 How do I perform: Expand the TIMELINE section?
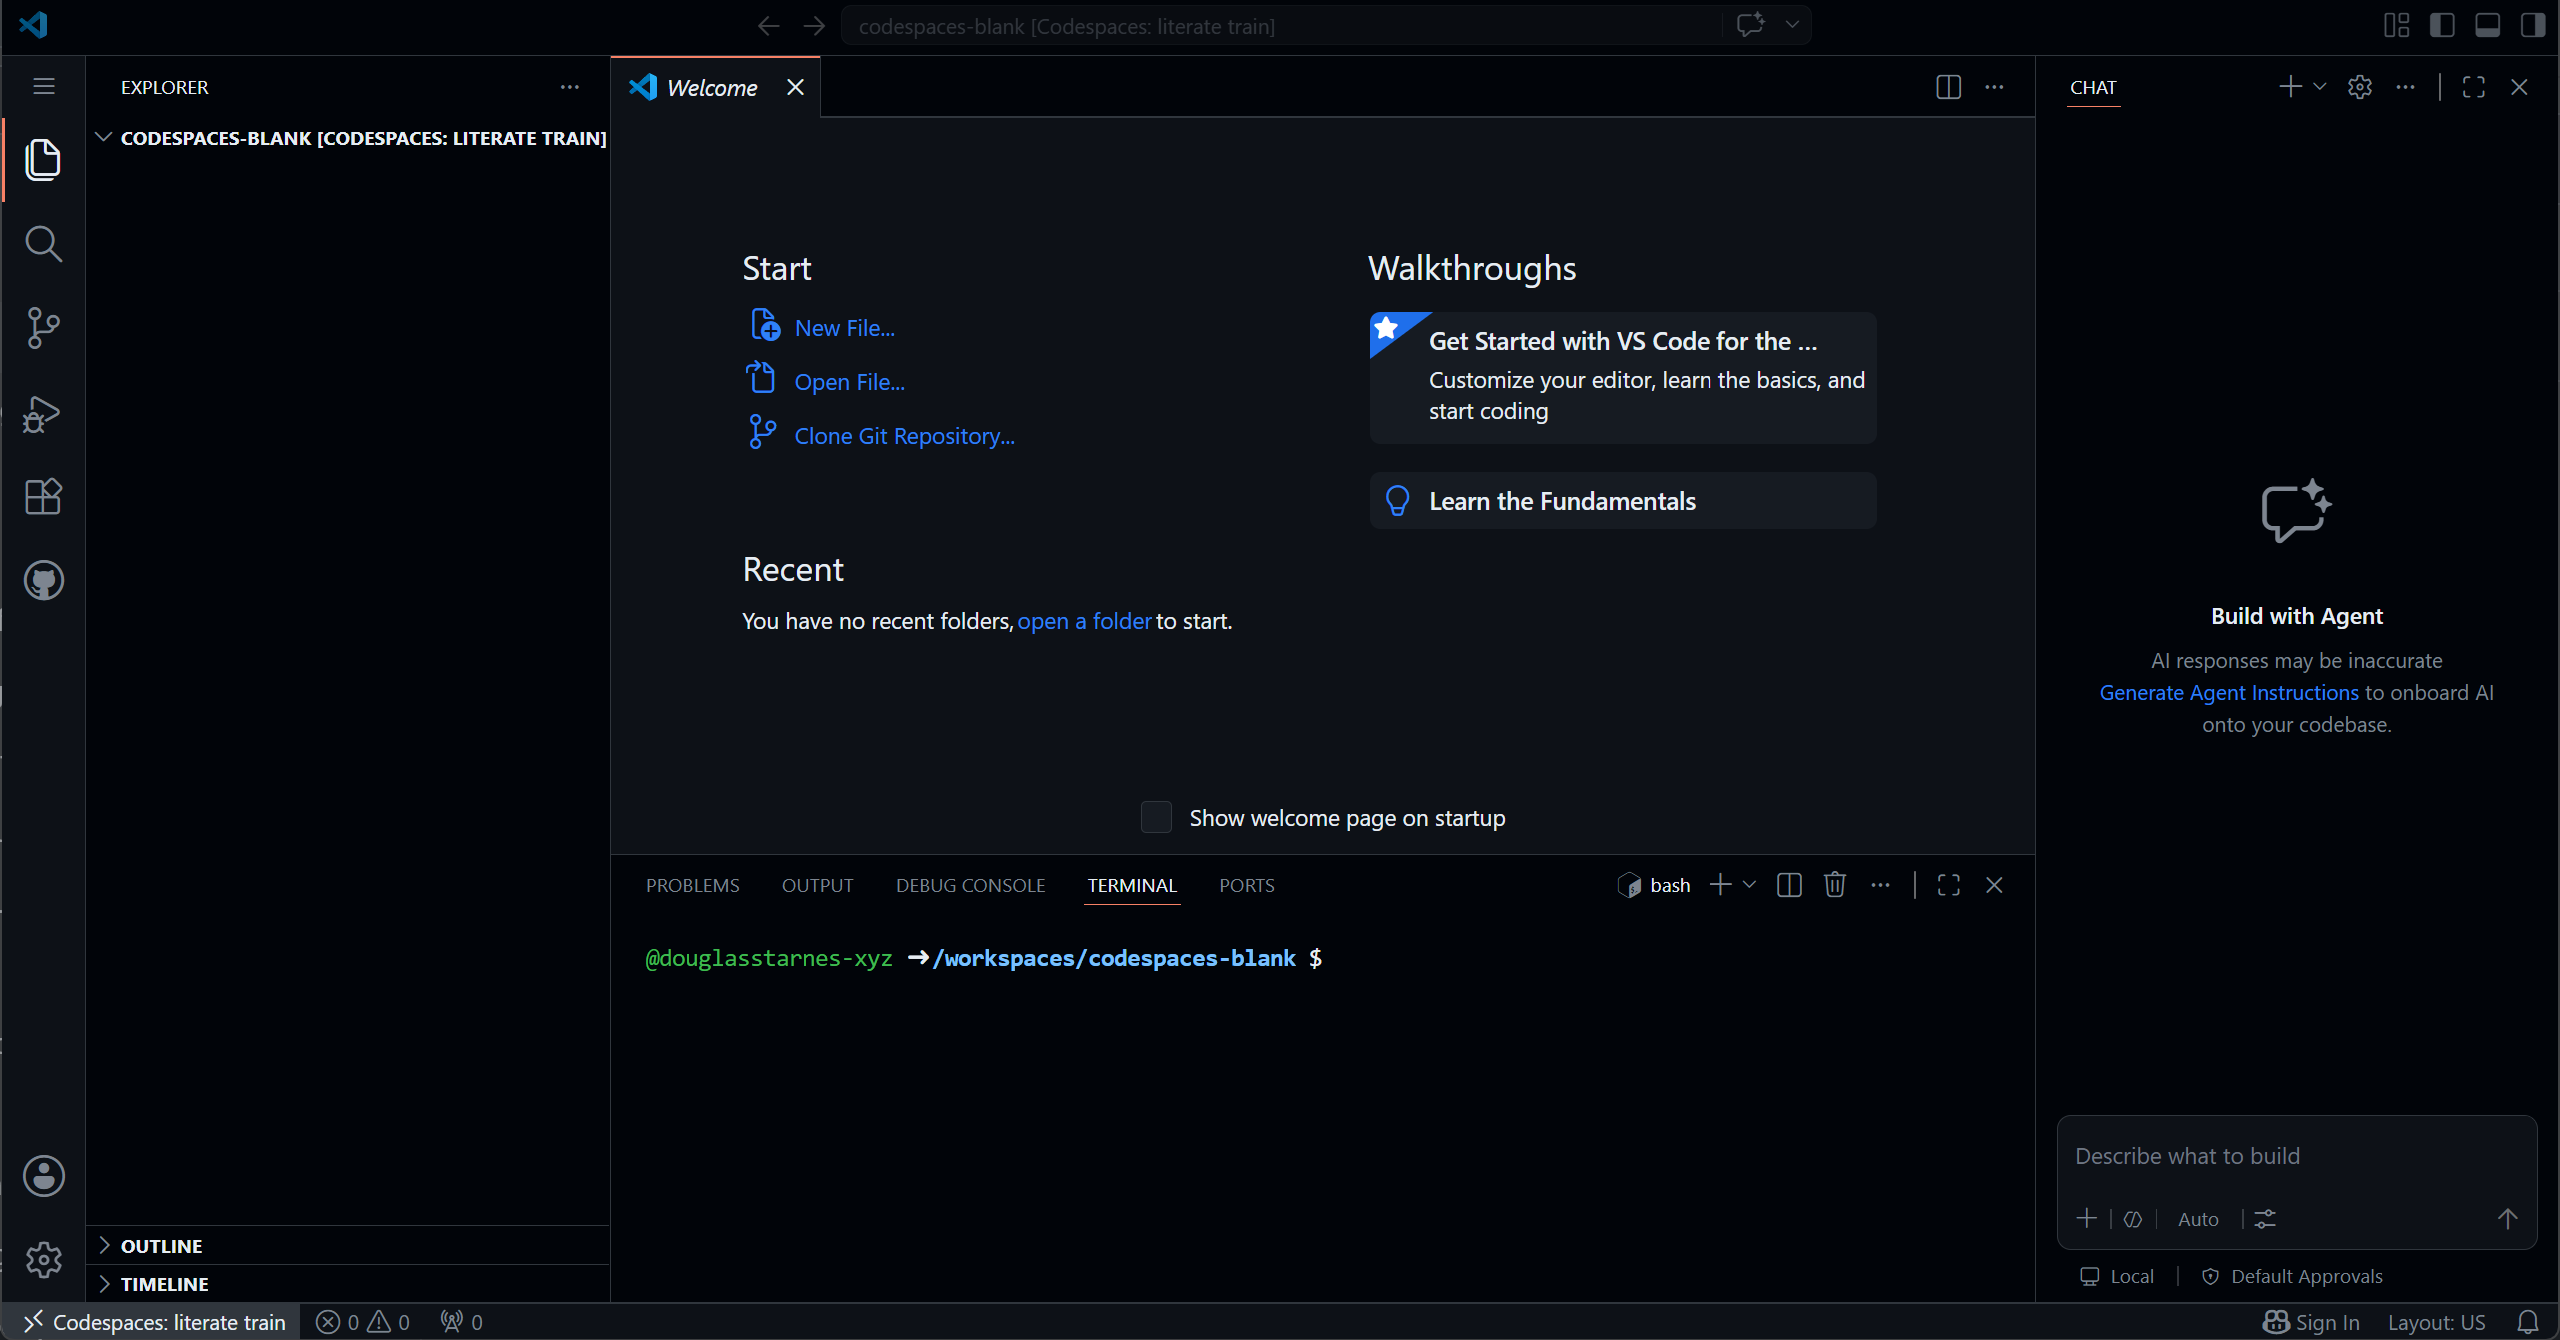348,1284
